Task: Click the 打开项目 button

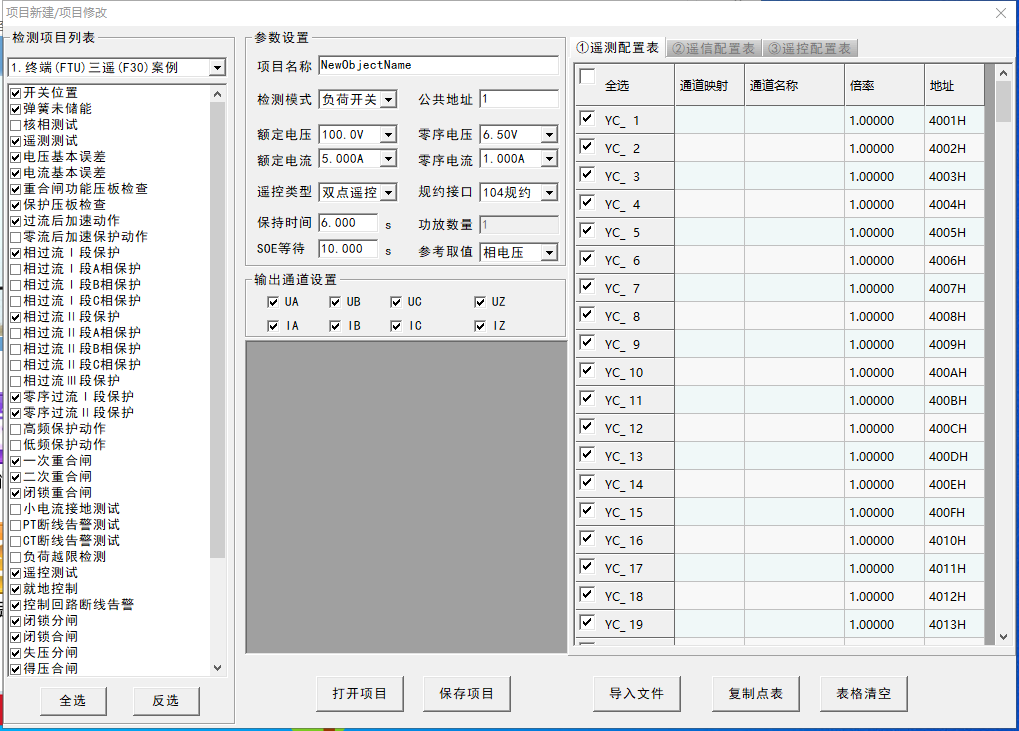Action: [x=359, y=693]
